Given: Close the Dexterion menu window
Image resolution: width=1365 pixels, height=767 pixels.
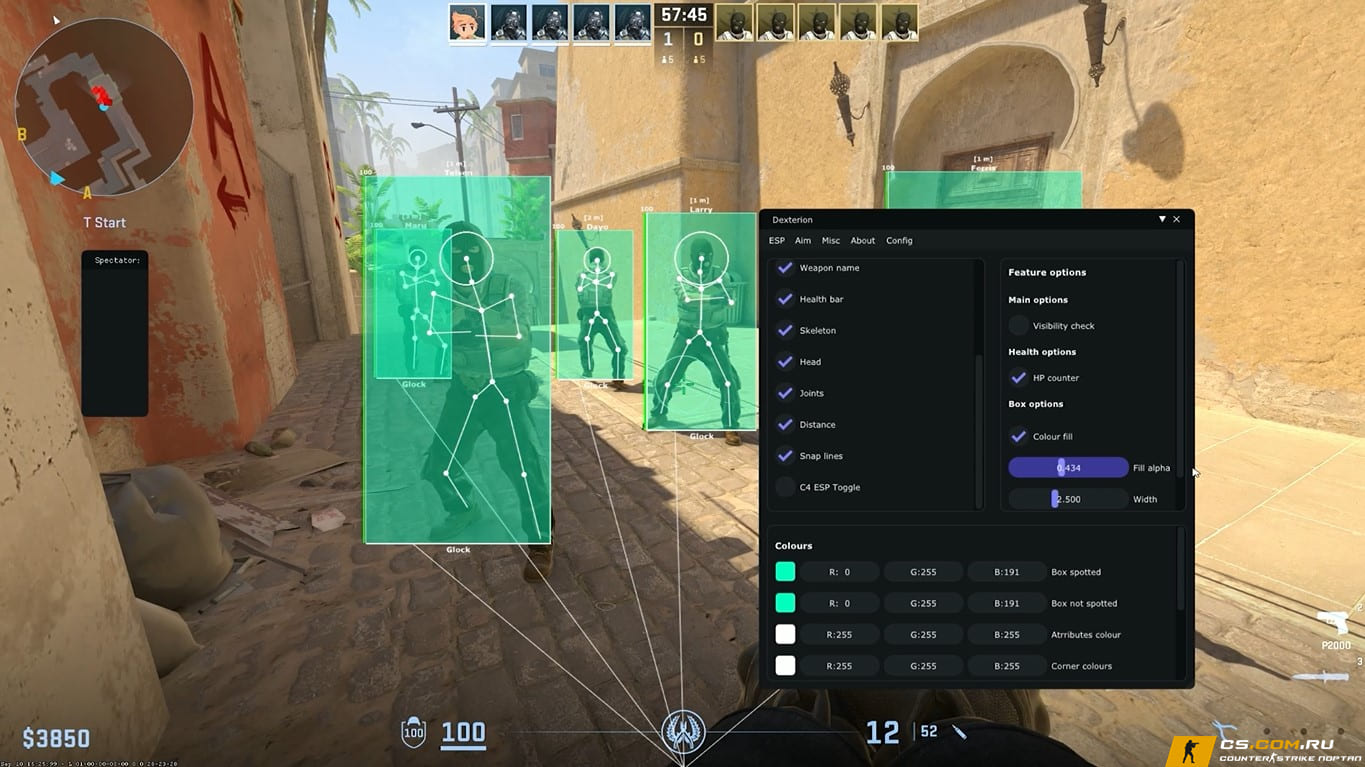Looking at the screenshot, I should (x=1177, y=219).
